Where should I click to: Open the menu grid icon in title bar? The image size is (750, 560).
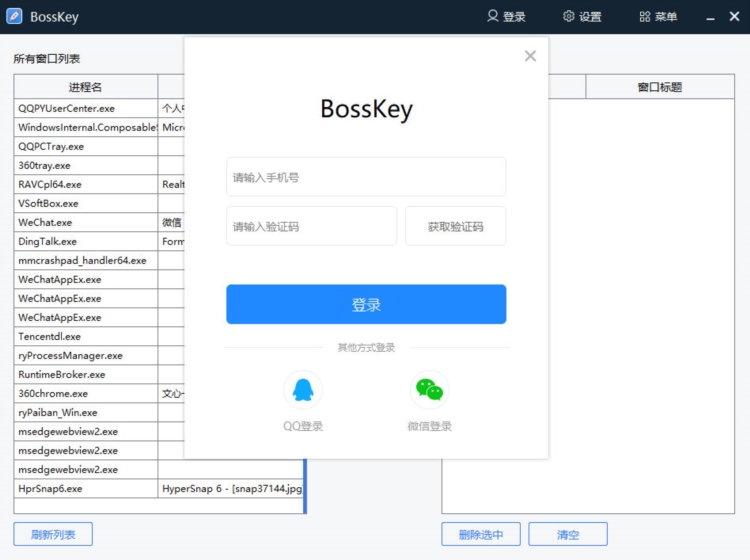click(645, 17)
